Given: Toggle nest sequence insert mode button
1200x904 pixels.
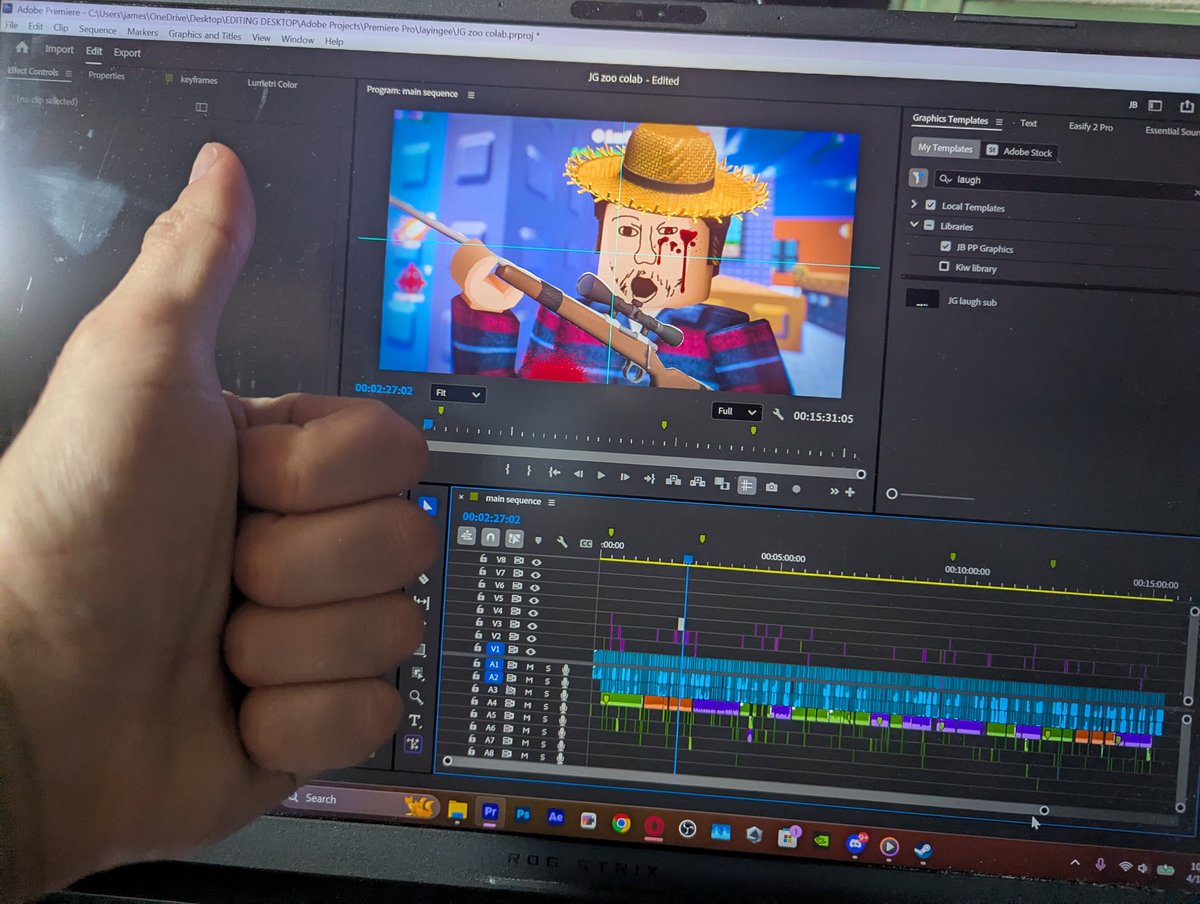Looking at the screenshot, I should coord(466,536).
